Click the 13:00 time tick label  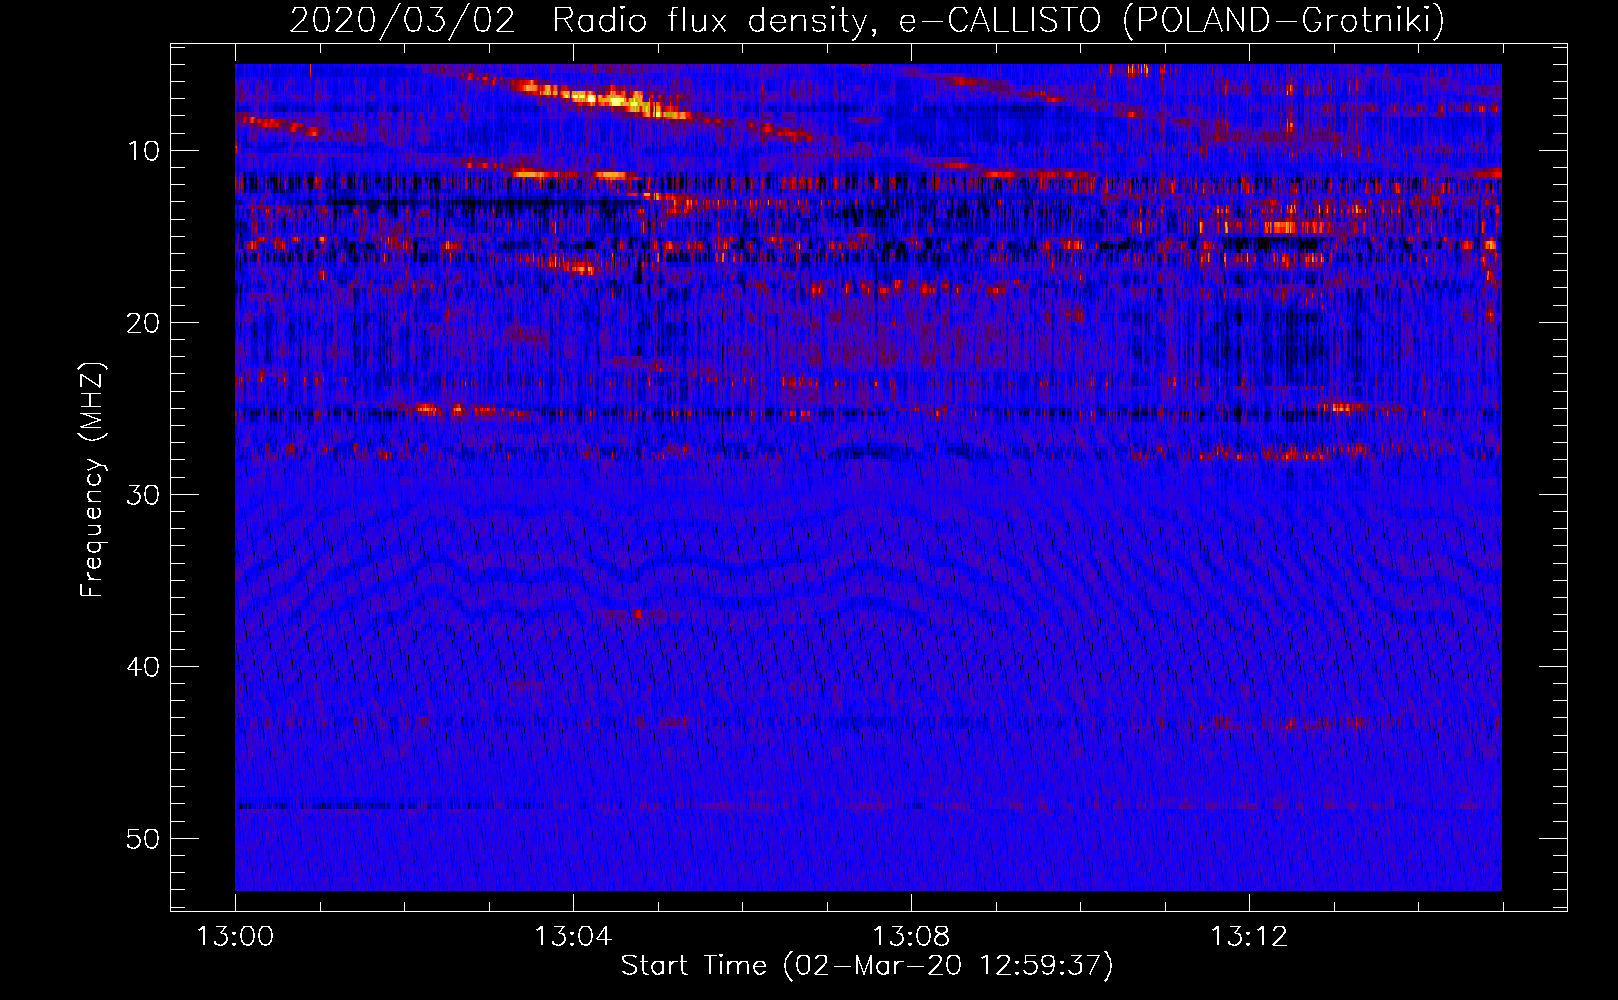235,937
